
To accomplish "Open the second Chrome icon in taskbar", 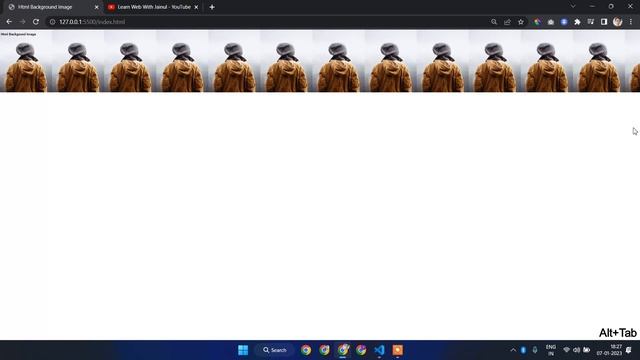I will coord(324,350).
